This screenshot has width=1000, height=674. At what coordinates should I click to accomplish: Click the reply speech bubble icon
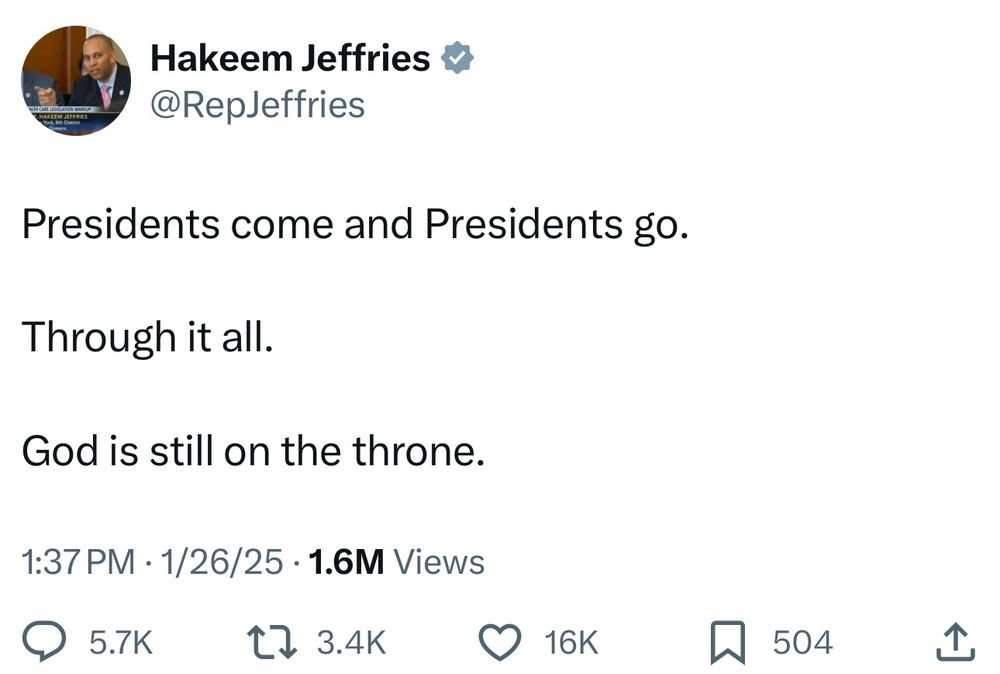pyautogui.click(x=44, y=642)
